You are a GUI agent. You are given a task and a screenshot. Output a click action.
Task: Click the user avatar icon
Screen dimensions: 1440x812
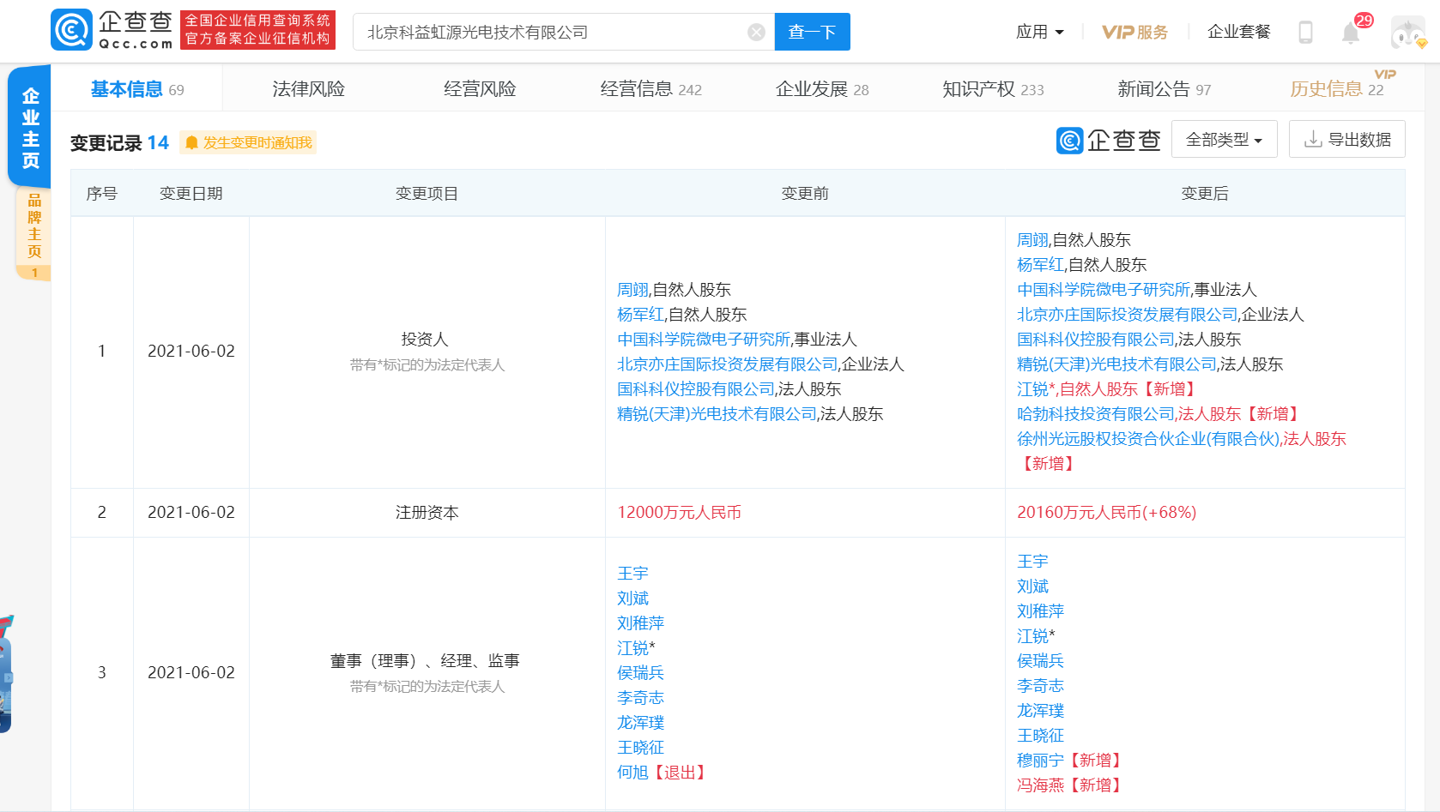tap(1407, 32)
